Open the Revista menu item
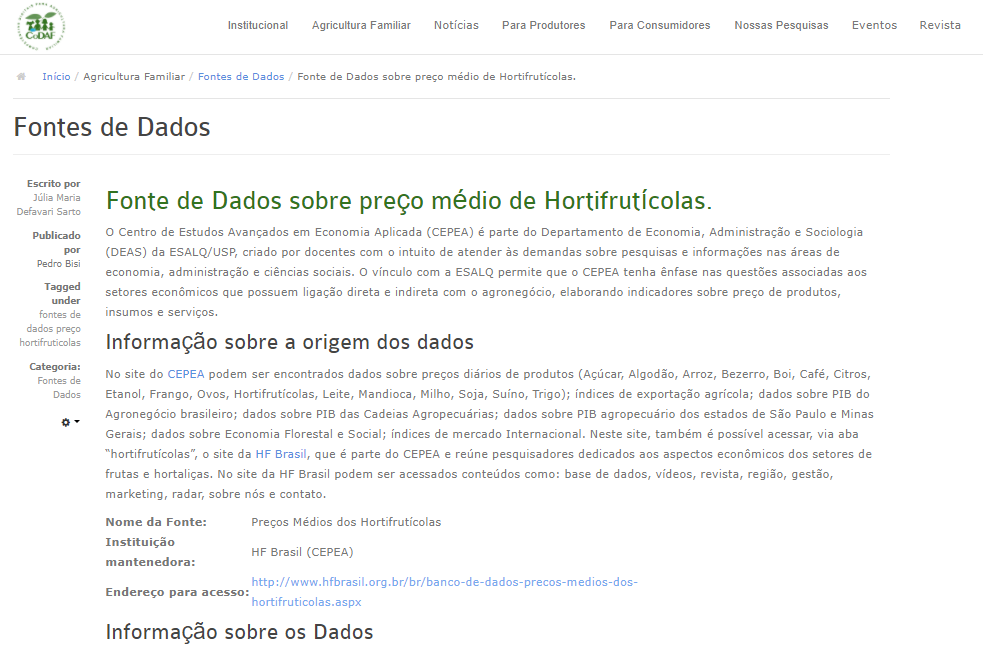983x650 pixels. (940, 26)
